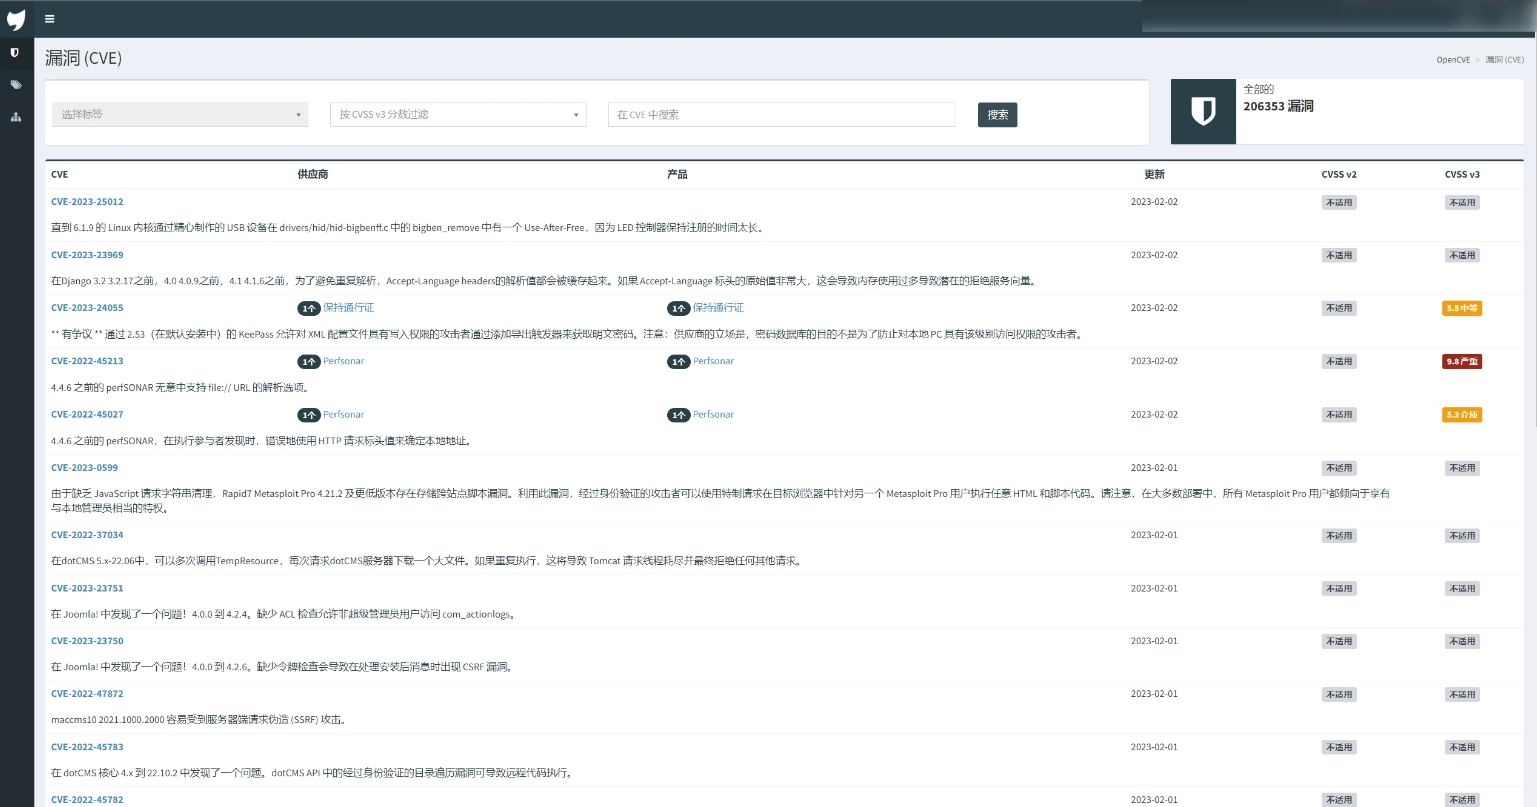Open CVE-2023-25012 details
Viewport: 1537px width, 807px height.
[87, 202]
